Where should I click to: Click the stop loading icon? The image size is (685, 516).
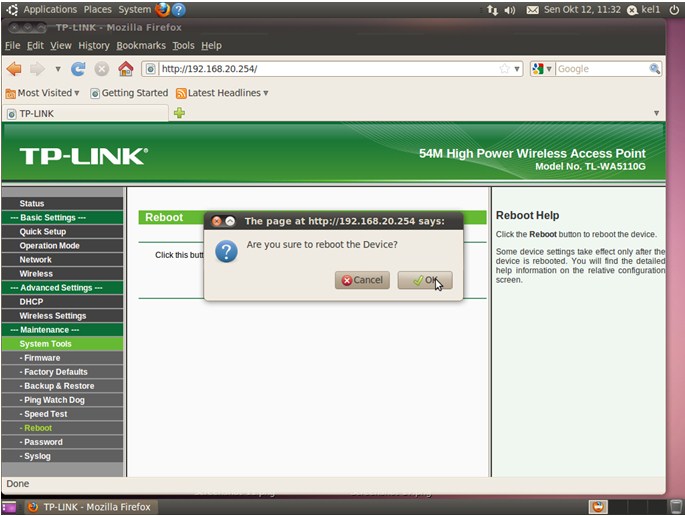coord(102,69)
